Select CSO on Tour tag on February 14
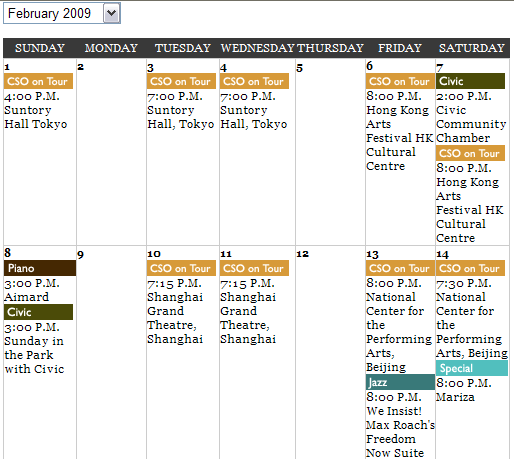Screen dimensions: 514x459 tap(470, 268)
